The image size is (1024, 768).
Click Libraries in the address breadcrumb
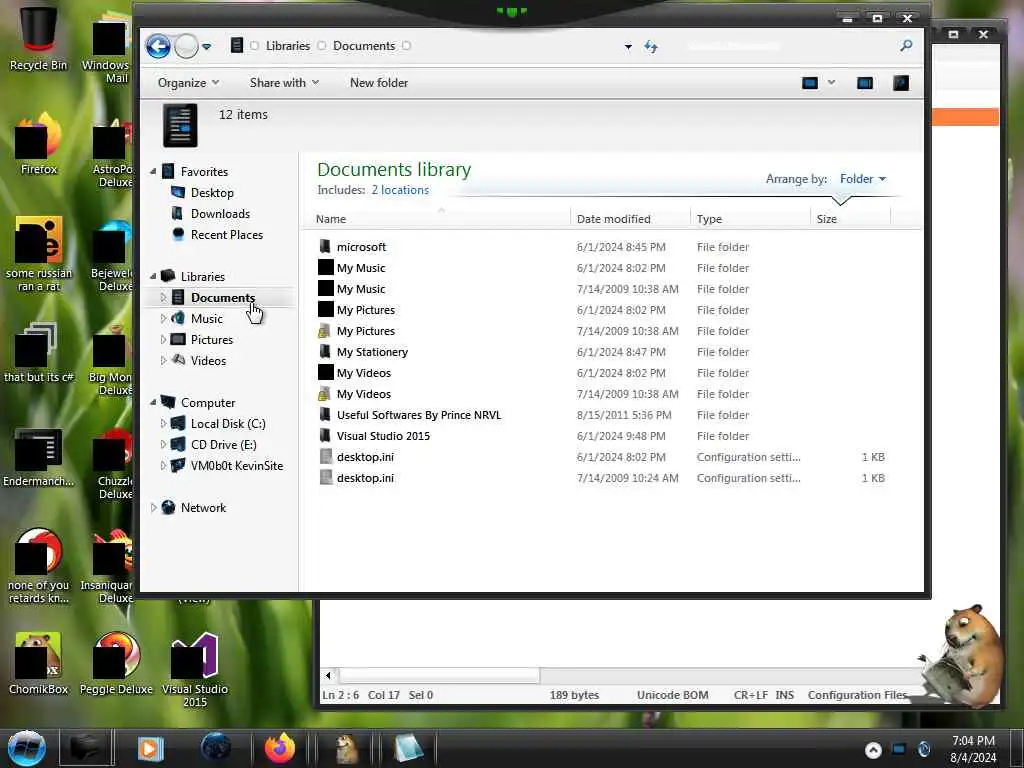pyautogui.click(x=288, y=46)
